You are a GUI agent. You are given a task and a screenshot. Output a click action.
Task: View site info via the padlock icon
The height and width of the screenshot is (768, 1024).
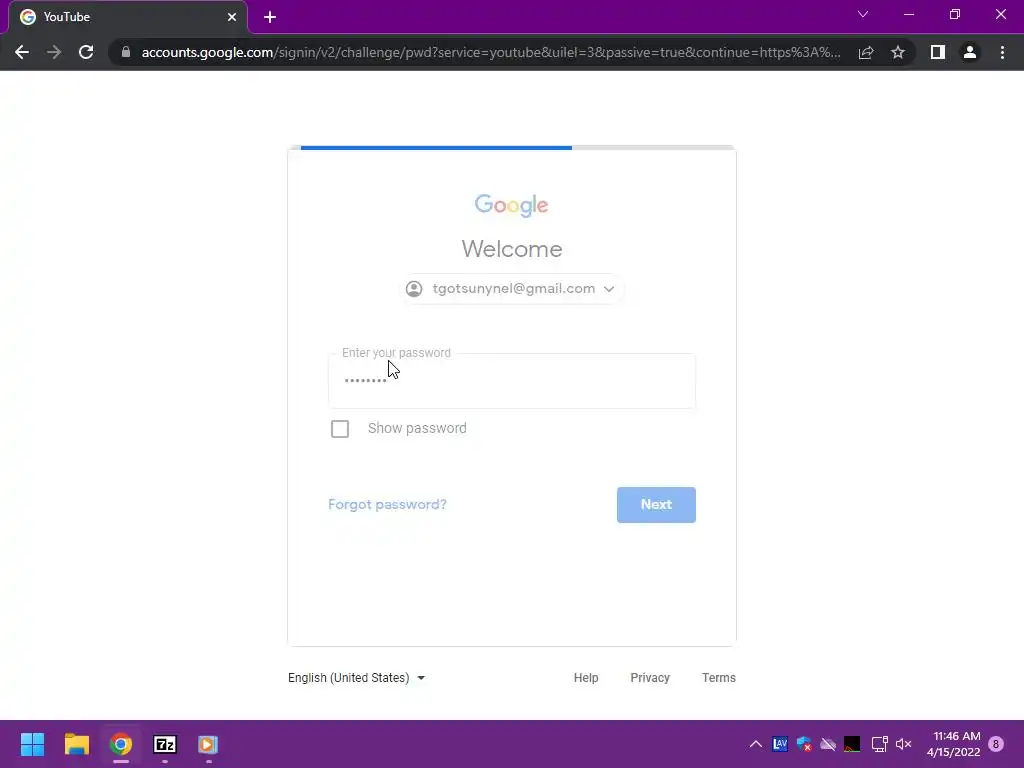(126, 52)
